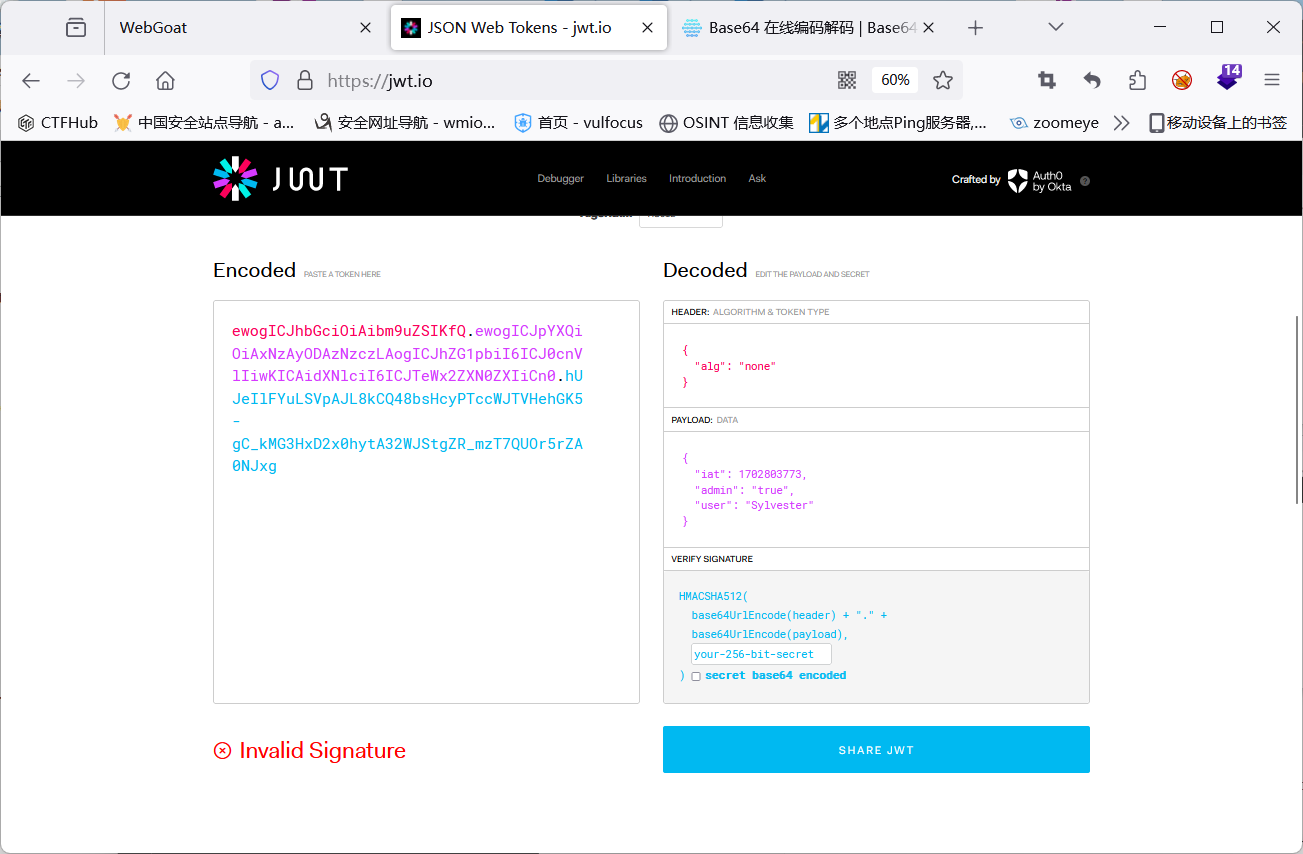Go to the browser home page

click(x=165, y=81)
